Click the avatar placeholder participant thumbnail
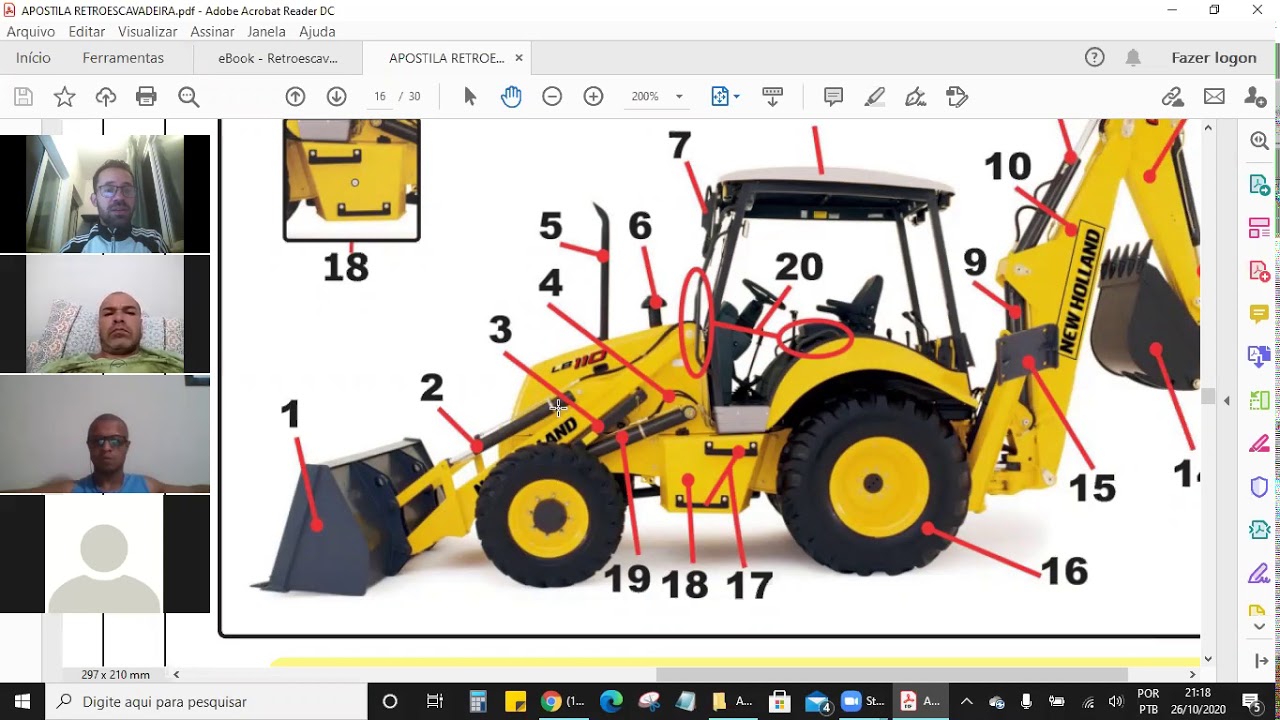The width and height of the screenshot is (1280, 720). tap(105, 554)
